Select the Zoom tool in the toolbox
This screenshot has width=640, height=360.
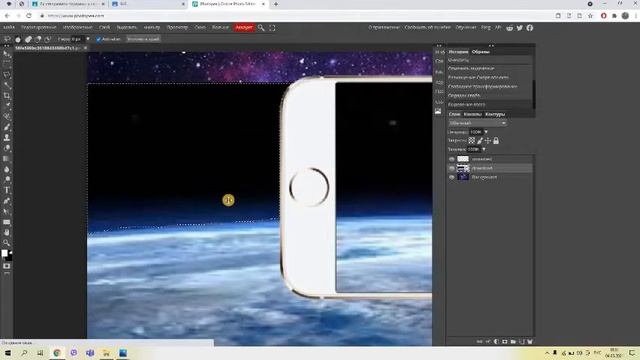tap(7, 243)
